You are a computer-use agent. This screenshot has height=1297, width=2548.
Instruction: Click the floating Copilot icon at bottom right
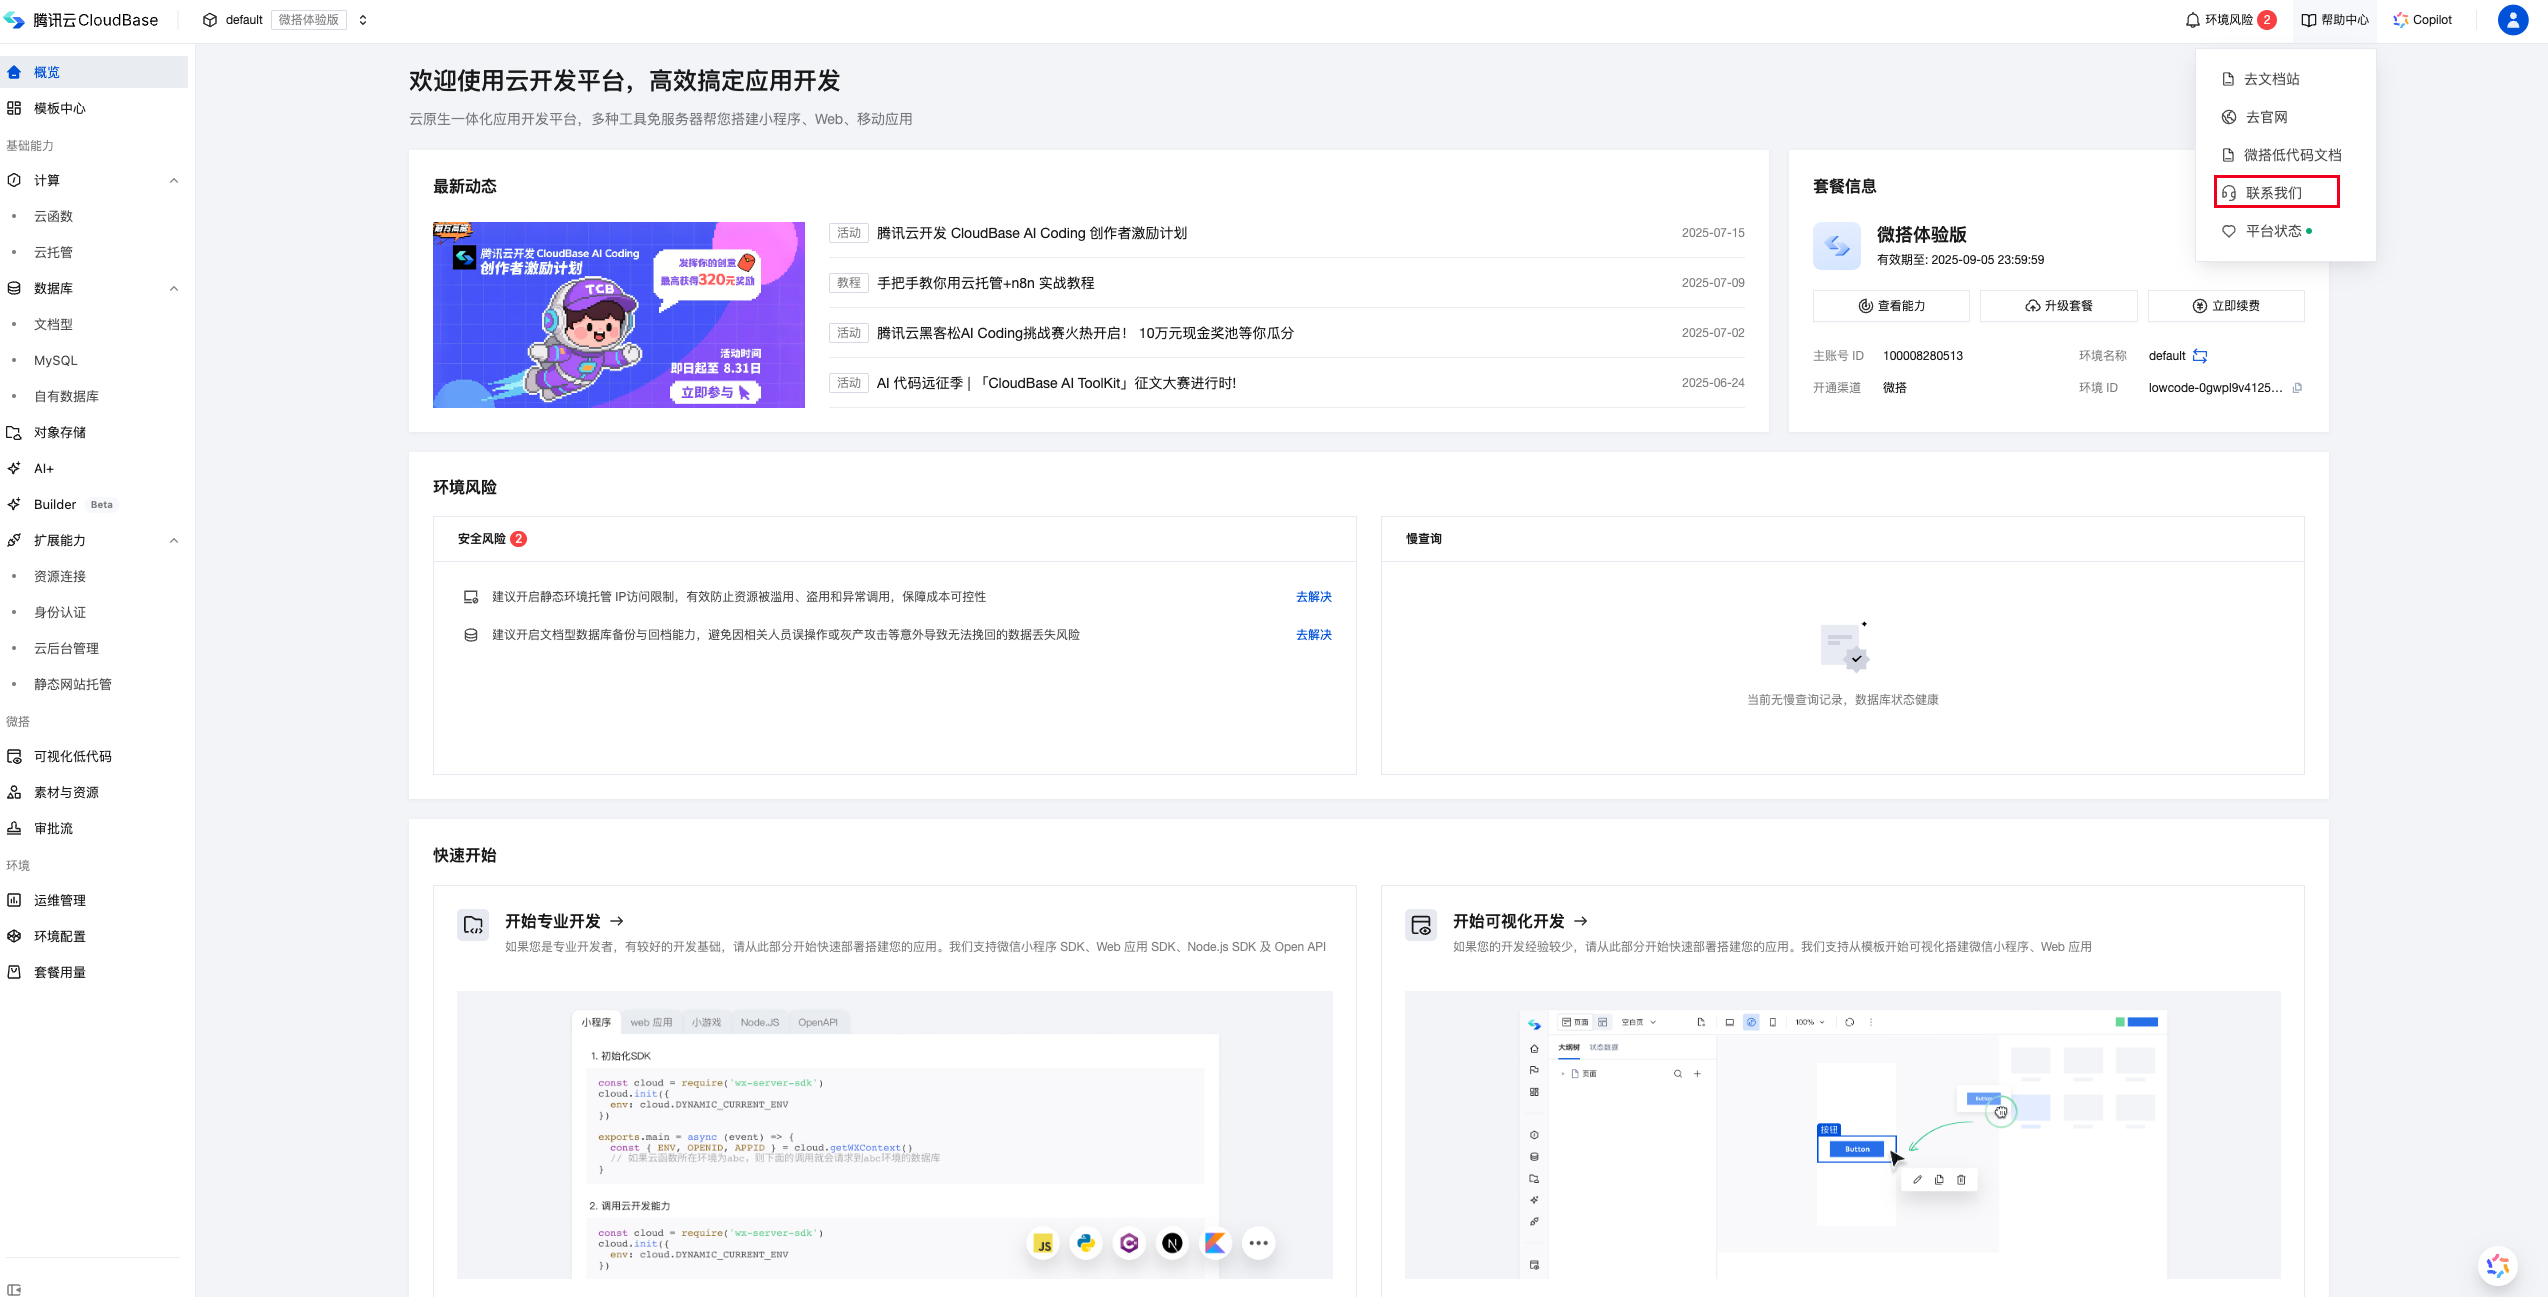click(2497, 1266)
